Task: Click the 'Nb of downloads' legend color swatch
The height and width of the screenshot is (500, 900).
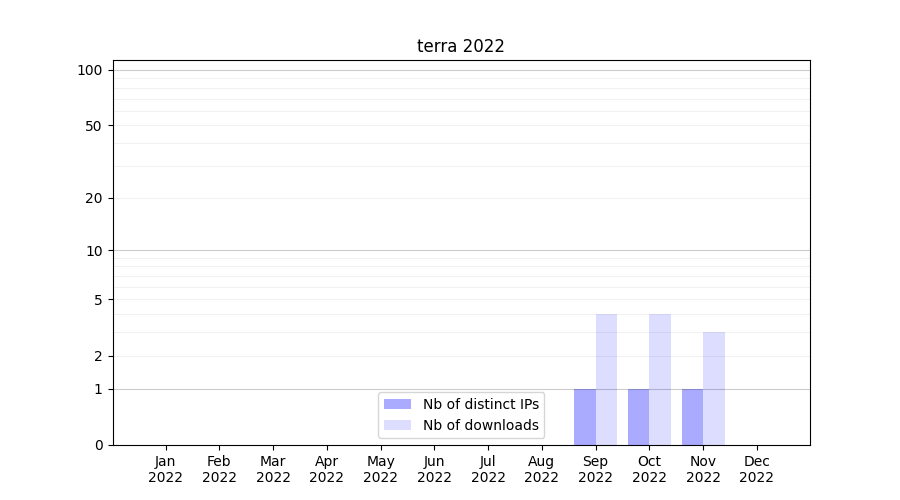Action: coord(397,425)
